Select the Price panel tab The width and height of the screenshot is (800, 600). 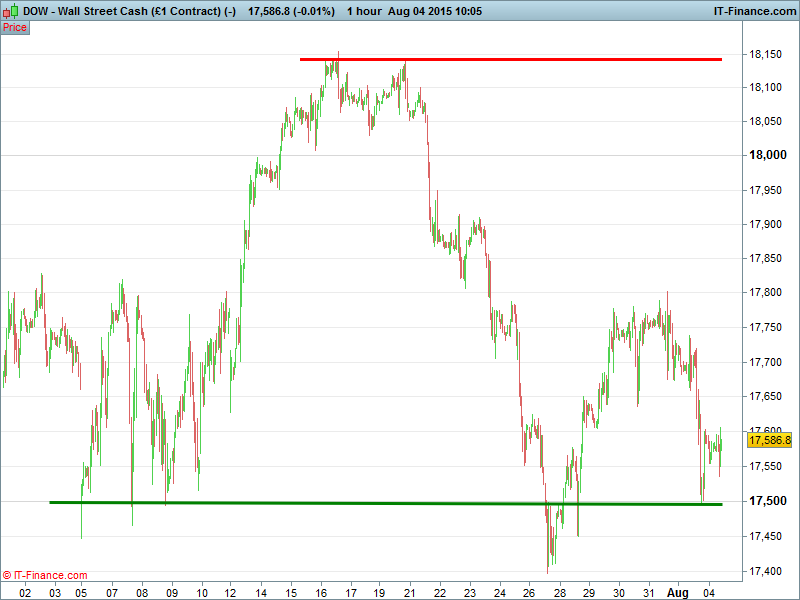[15, 27]
